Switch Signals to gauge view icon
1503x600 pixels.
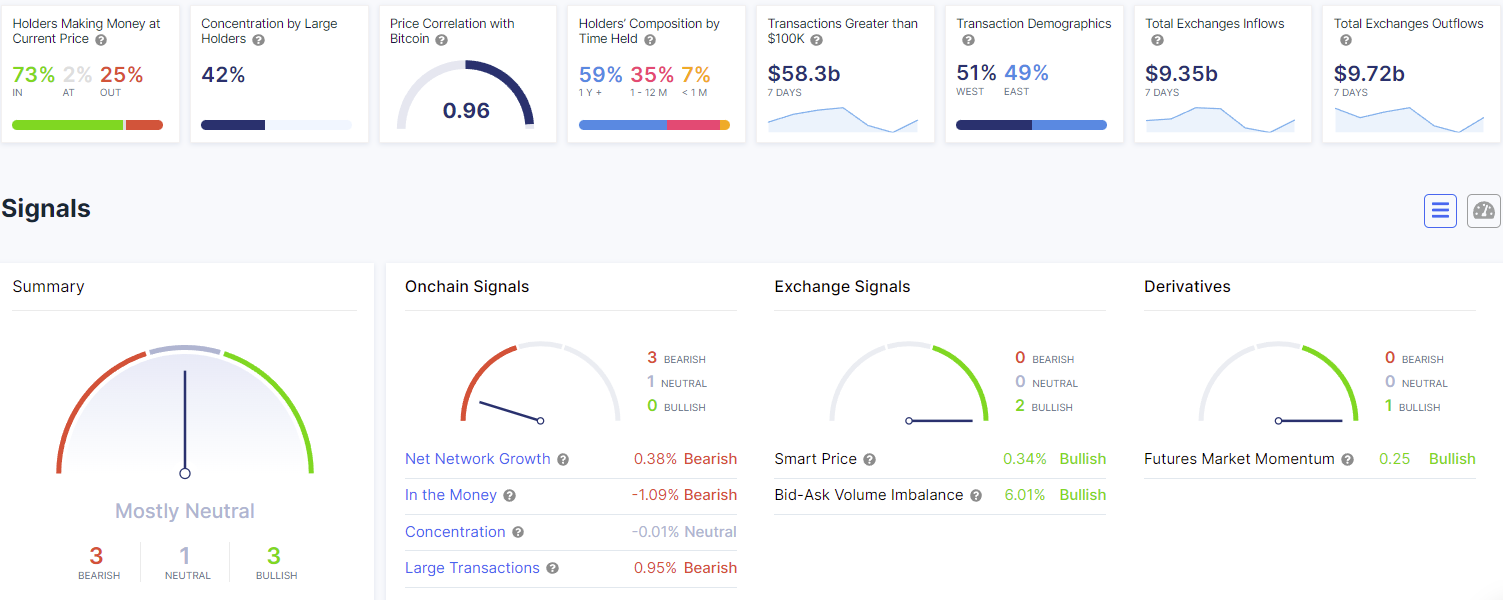click(x=1484, y=210)
